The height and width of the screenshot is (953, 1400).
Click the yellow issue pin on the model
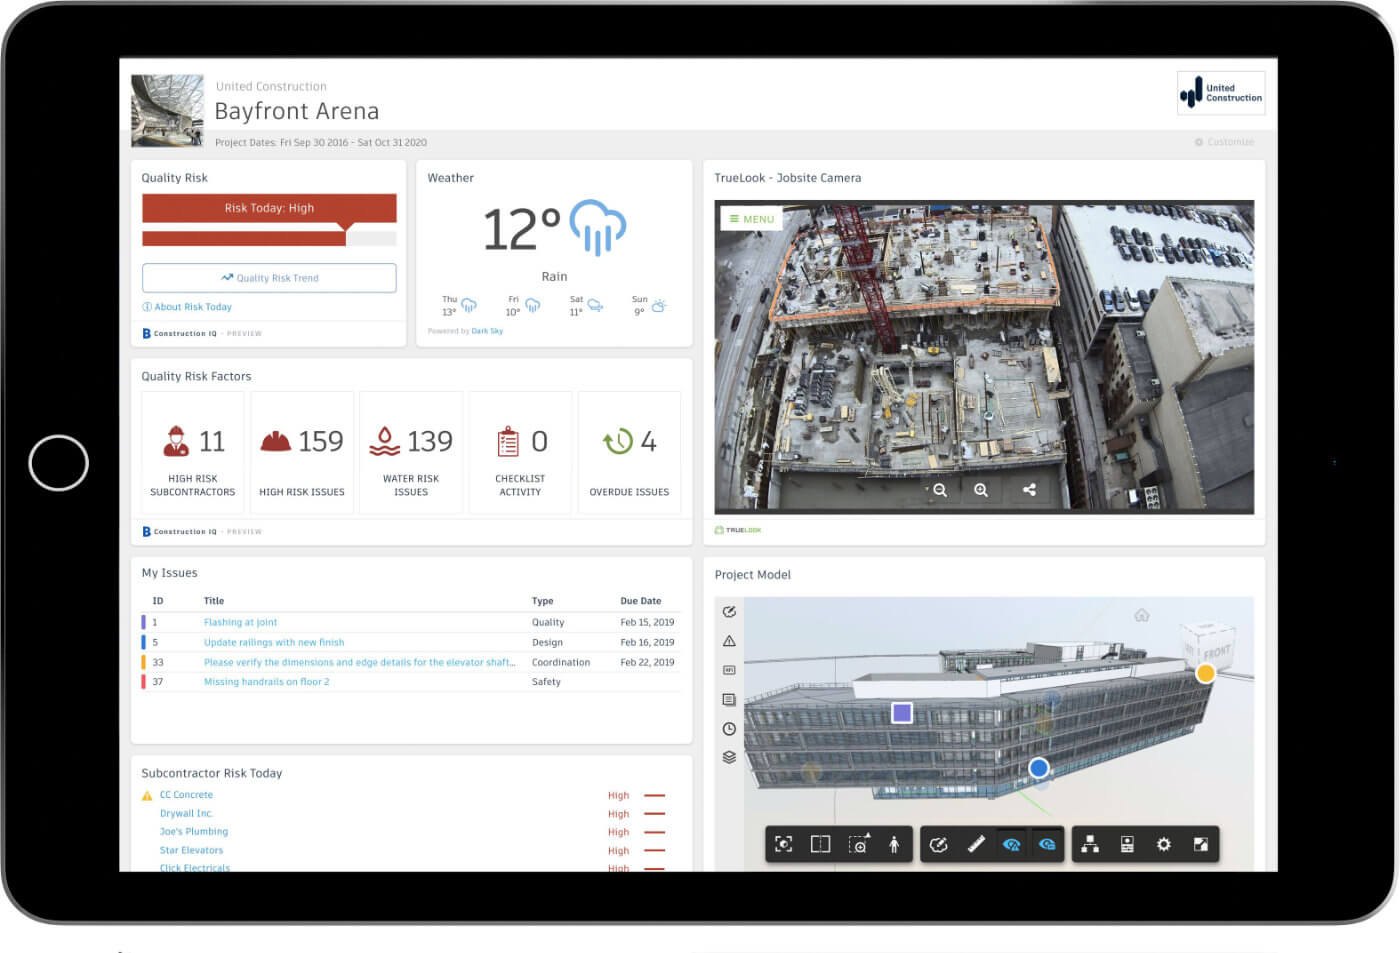pyautogui.click(x=1205, y=673)
